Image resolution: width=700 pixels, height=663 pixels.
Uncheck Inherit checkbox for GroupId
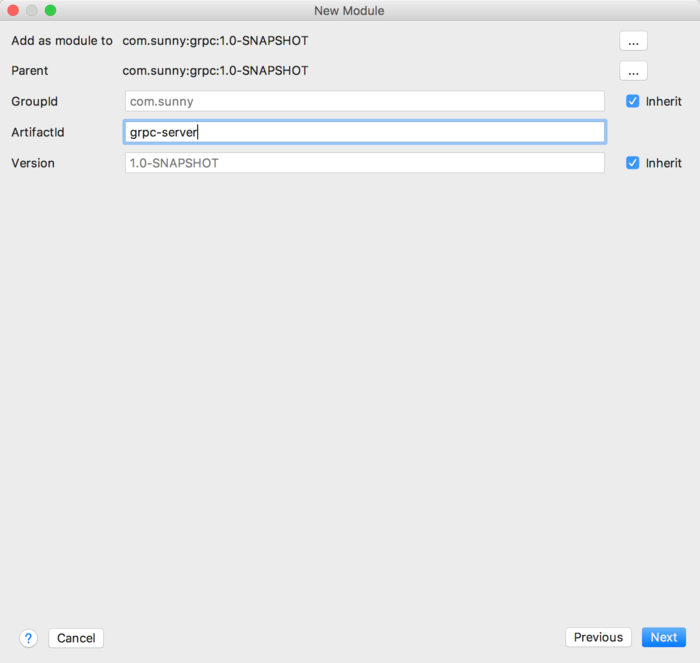tap(632, 101)
